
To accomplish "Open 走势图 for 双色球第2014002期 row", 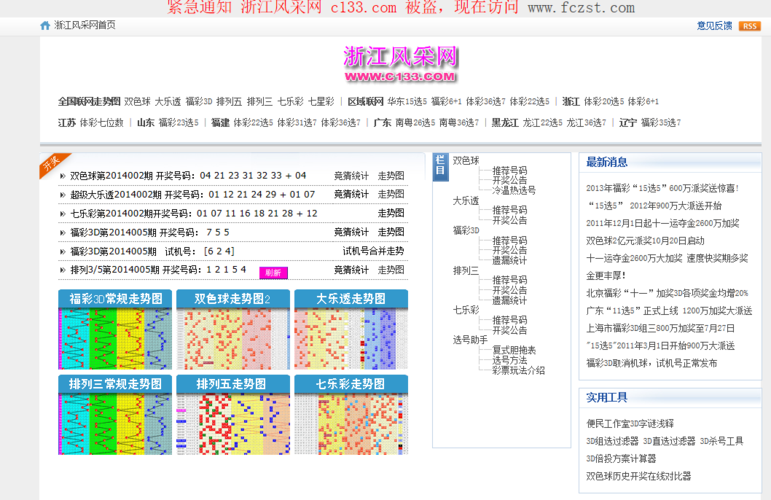I will (391, 176).
